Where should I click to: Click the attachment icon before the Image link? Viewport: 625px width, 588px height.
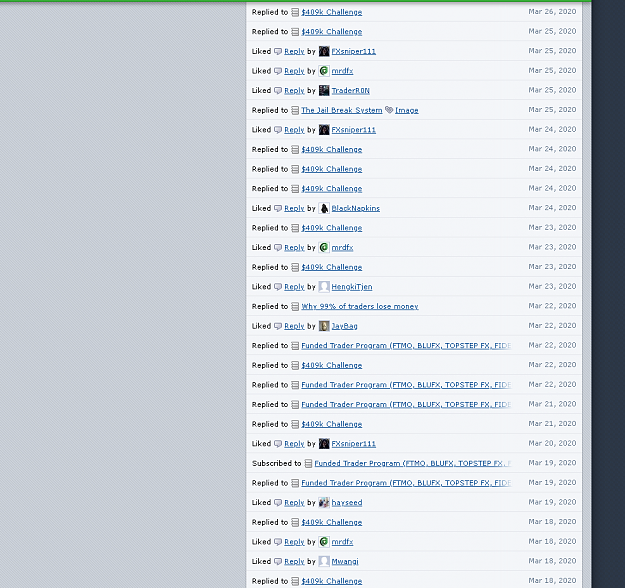(x=389, y=110)
